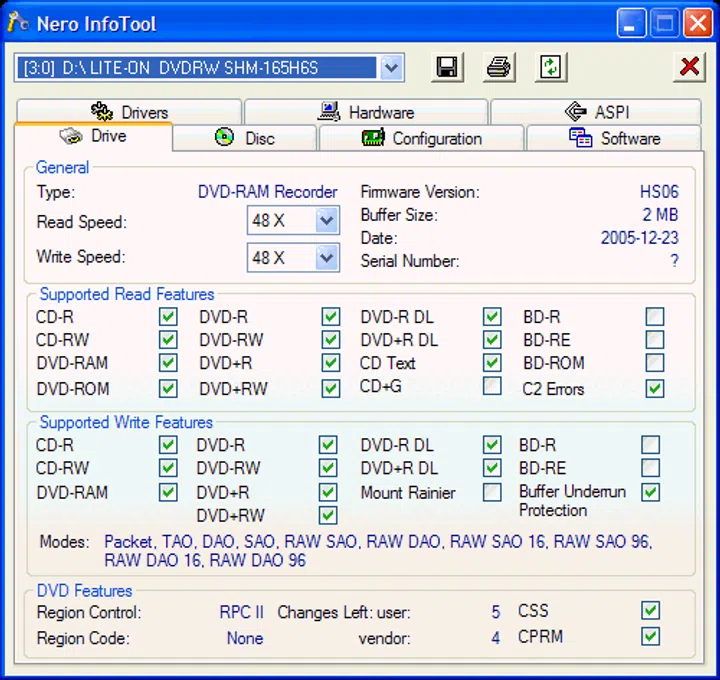This screenshot has width=720, height=680.
Task: Toggle DVD-R DL read checkbox
Action: (492, 317)
